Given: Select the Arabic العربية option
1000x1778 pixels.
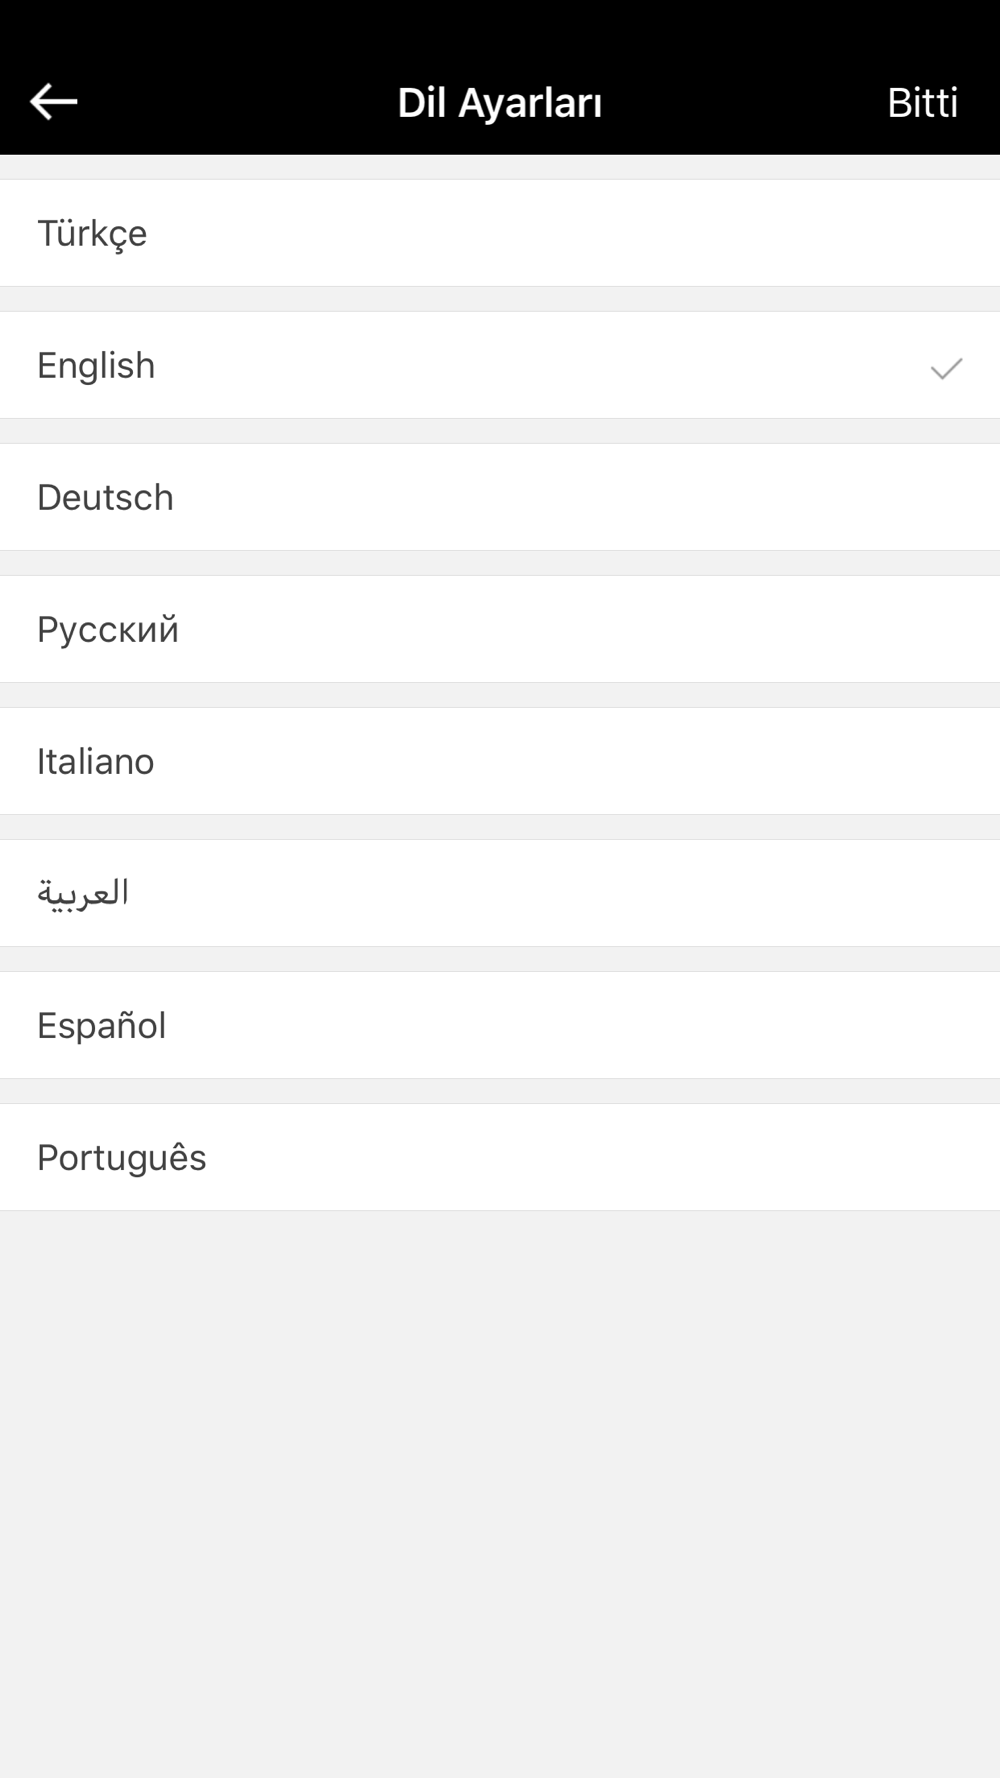Looking at the screenshot, I should click(x=500, y=893).
